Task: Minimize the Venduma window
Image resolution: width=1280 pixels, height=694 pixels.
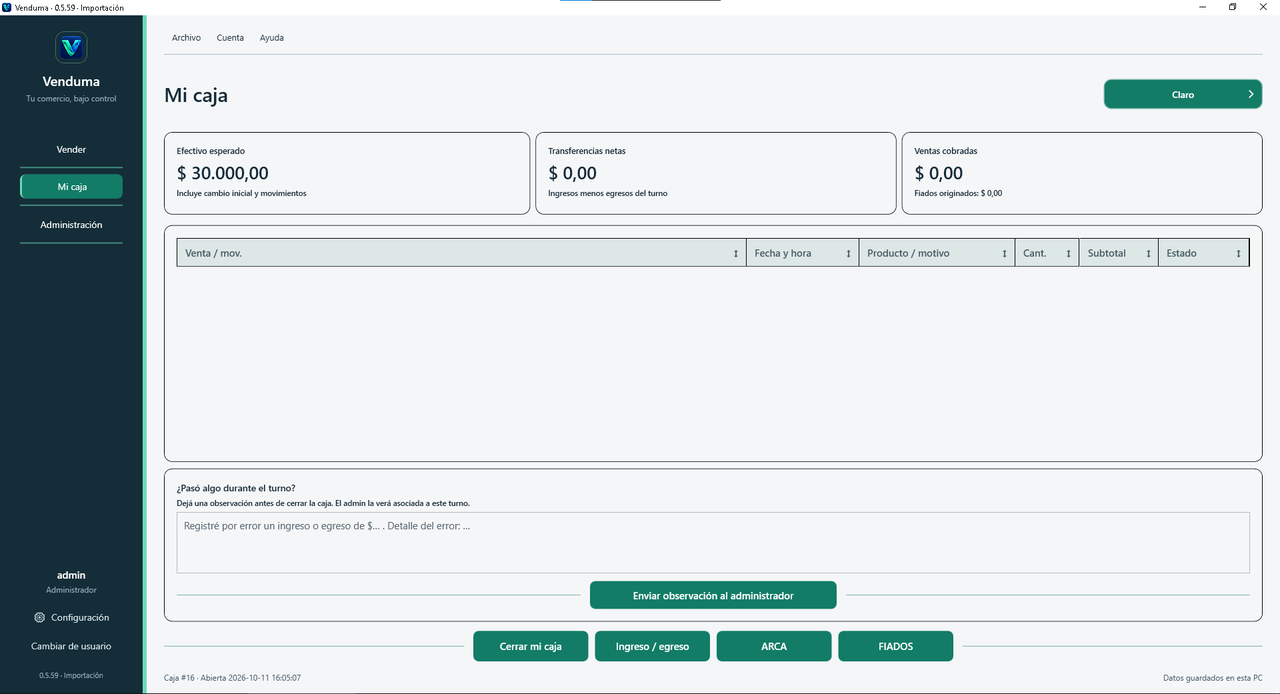Action: pos(1201,7)
